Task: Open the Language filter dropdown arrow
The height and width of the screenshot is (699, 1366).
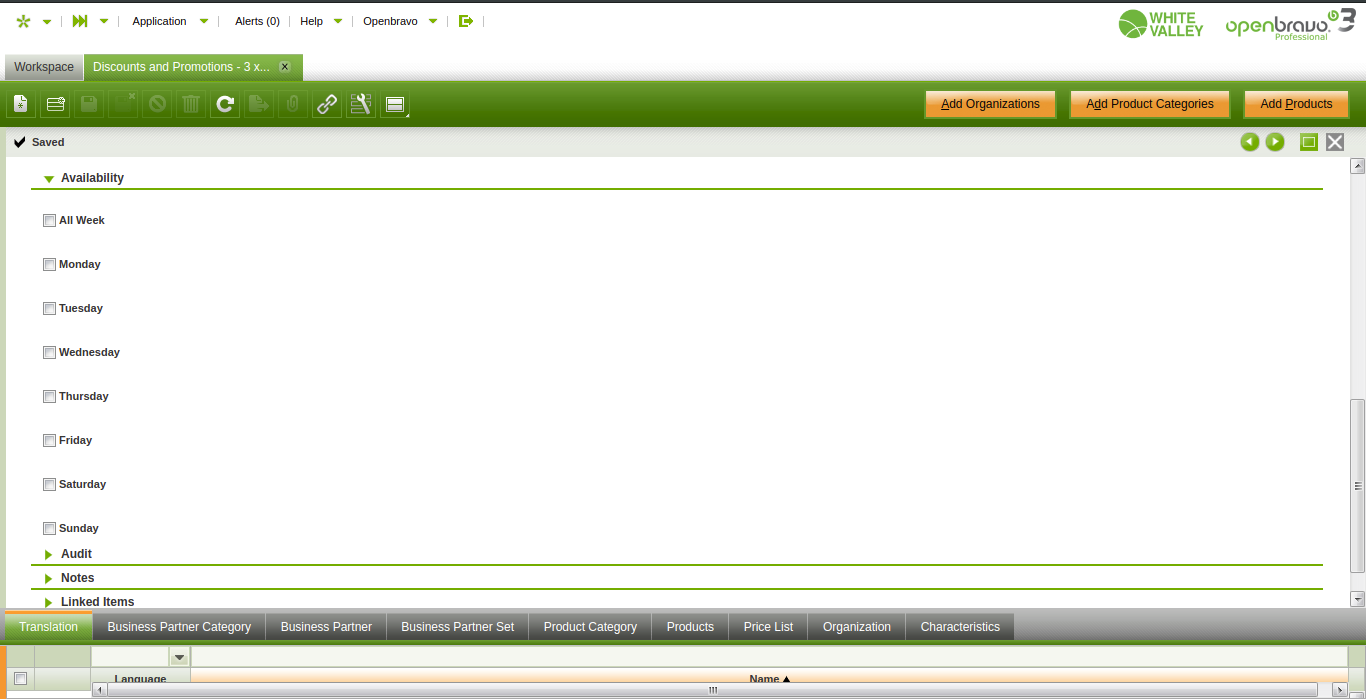Action: point(180,657)
